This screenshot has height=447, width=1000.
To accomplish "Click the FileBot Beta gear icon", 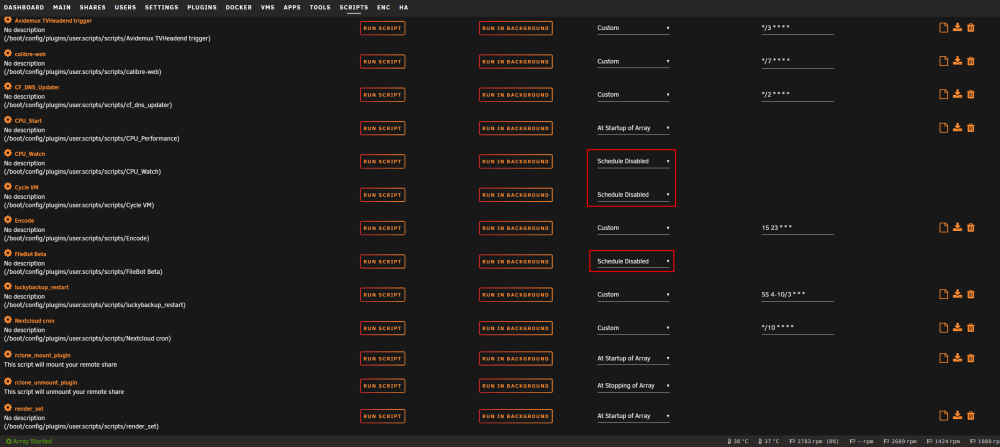I will click(x=8, y=253).
